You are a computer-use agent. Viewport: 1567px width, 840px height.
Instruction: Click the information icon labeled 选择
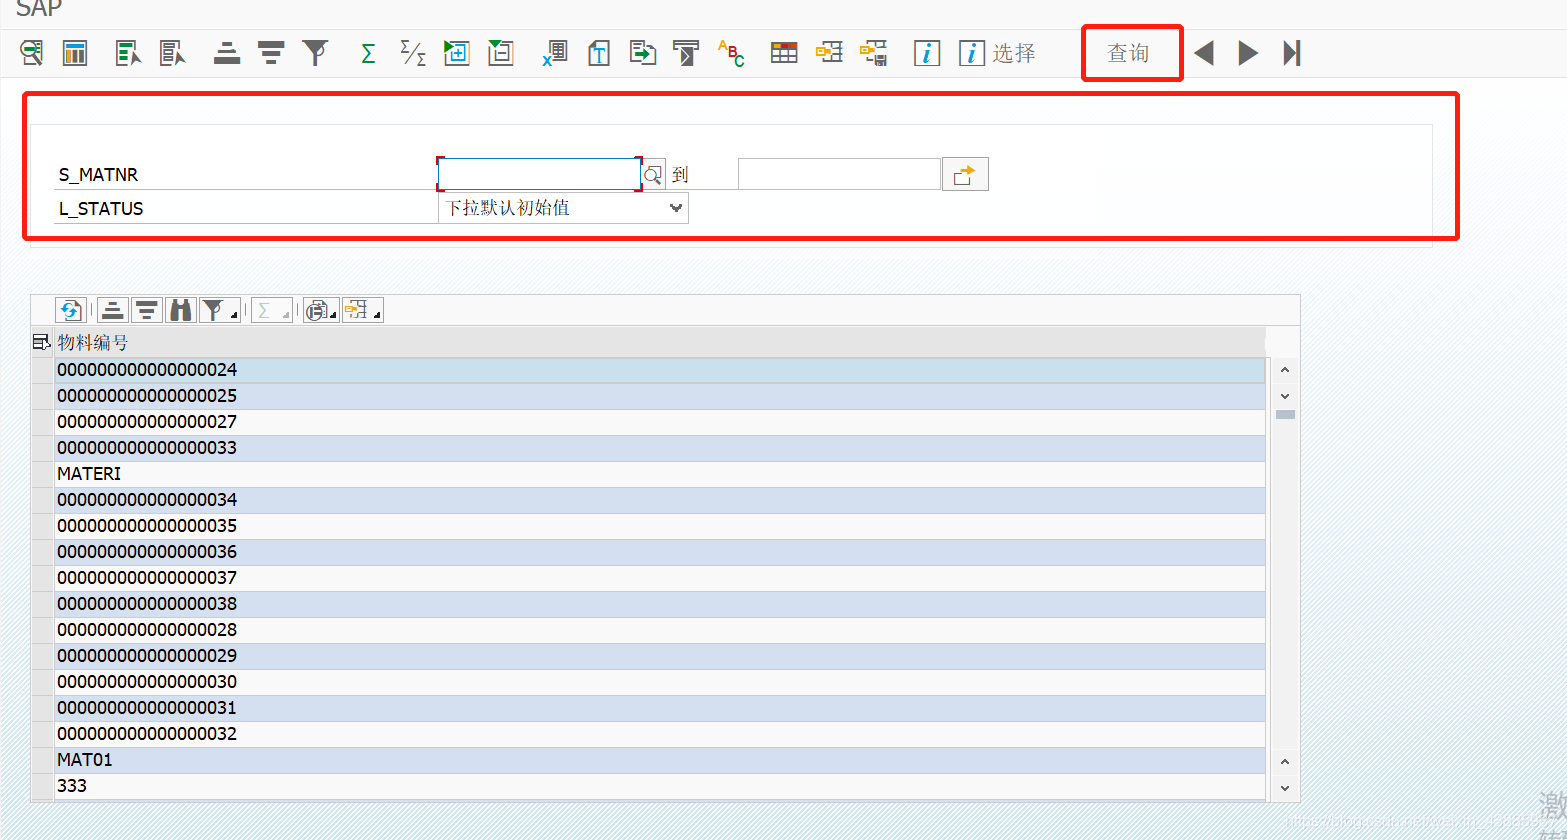(997, 53)
